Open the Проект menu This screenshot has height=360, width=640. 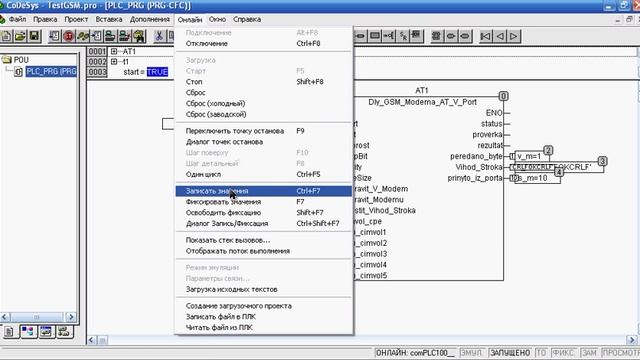[x=76, y=19]
